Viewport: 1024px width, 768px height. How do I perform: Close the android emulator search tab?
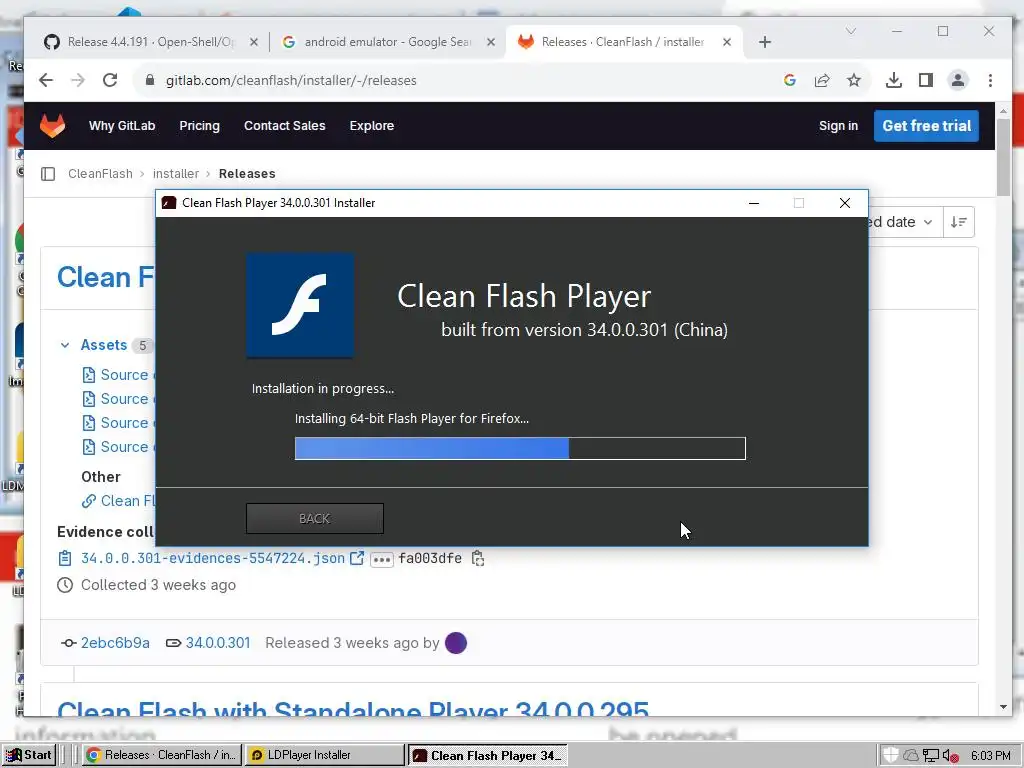pos(491,42)
